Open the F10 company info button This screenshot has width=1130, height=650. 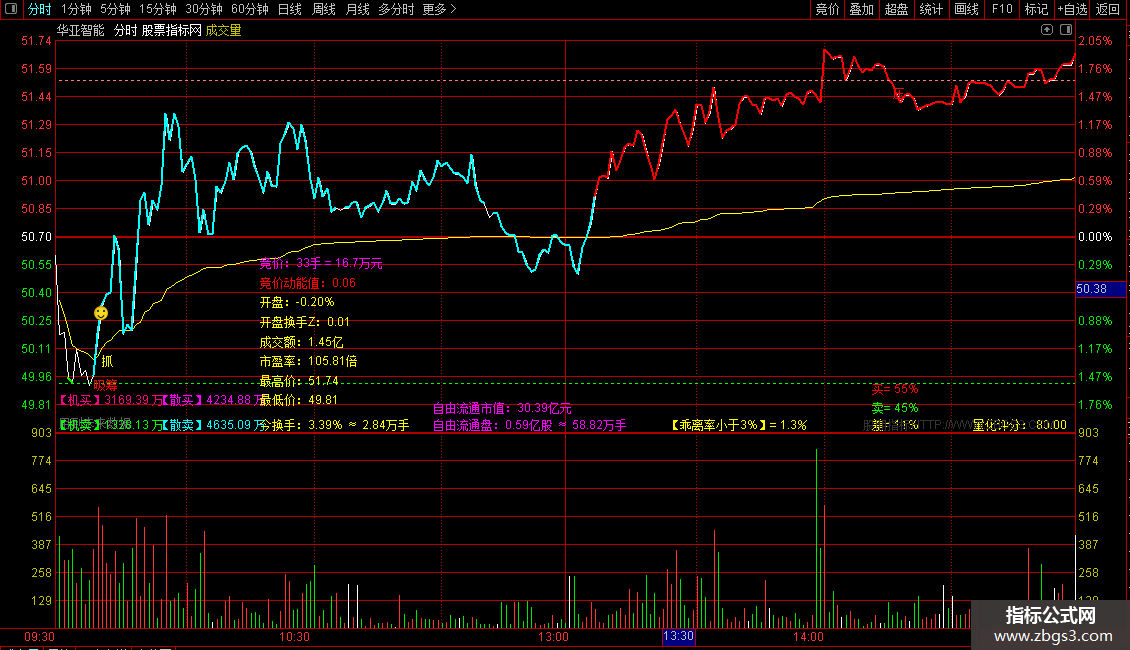click(1002, 9)
